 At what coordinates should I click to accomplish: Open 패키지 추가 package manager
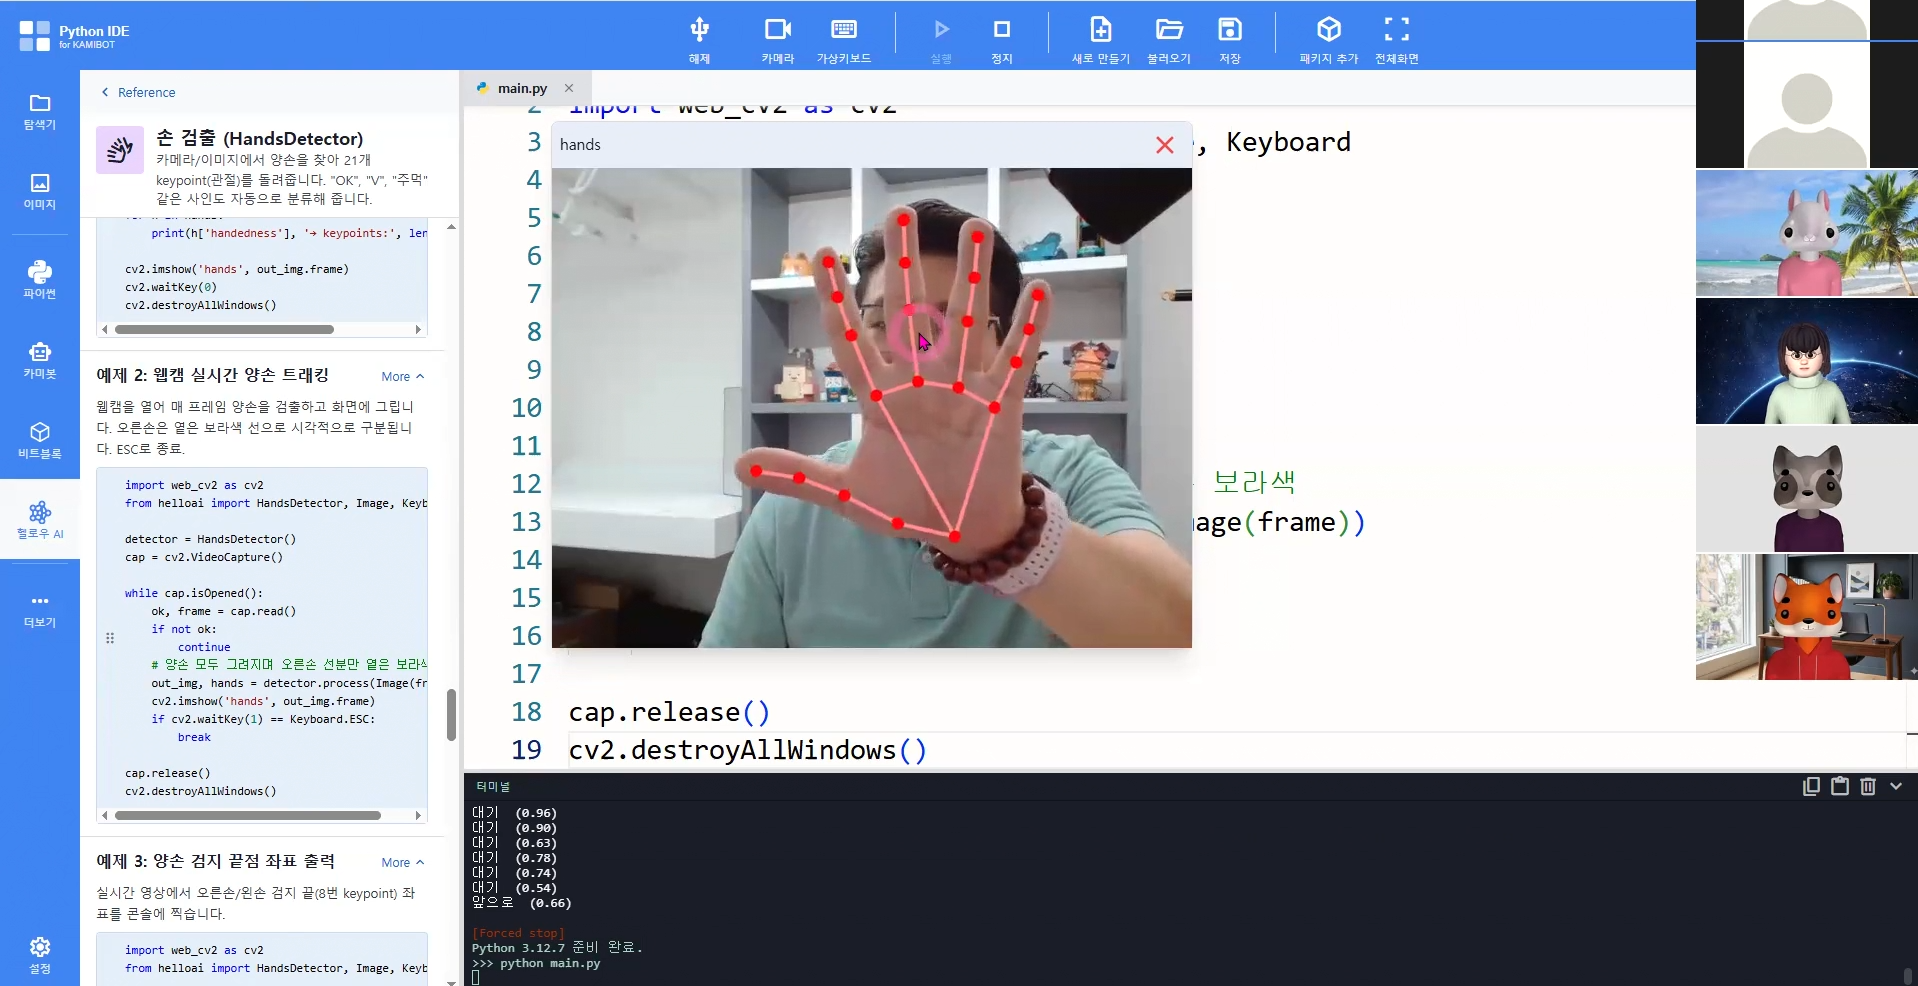(x=1328, y=39)
